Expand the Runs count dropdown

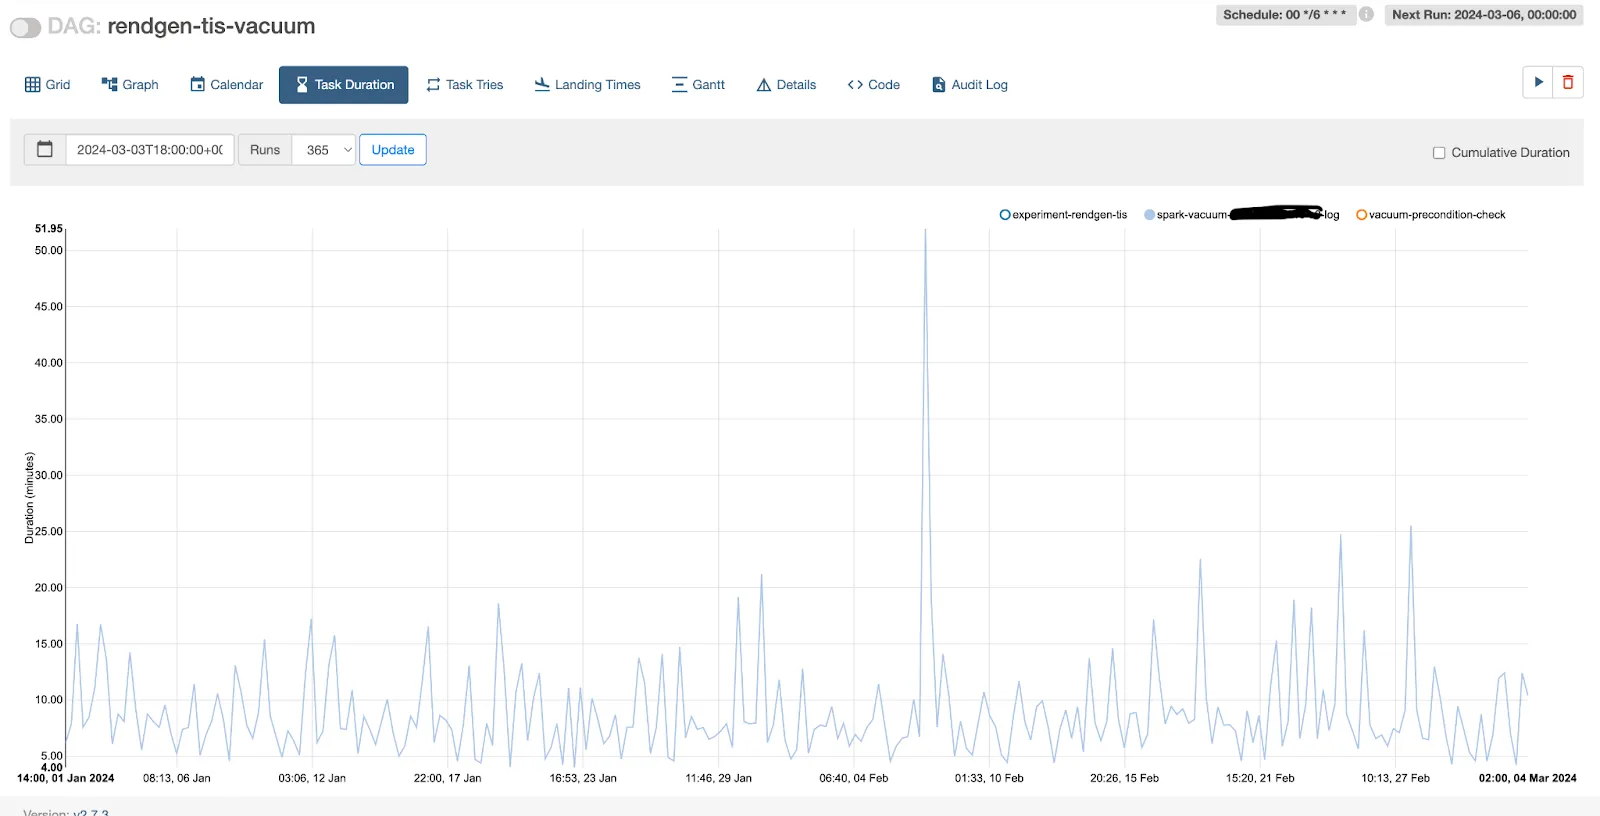325,150
